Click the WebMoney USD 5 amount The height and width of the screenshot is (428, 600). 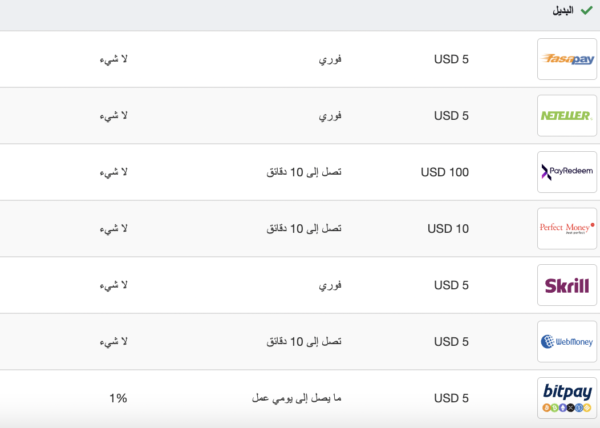coord(451,342)
